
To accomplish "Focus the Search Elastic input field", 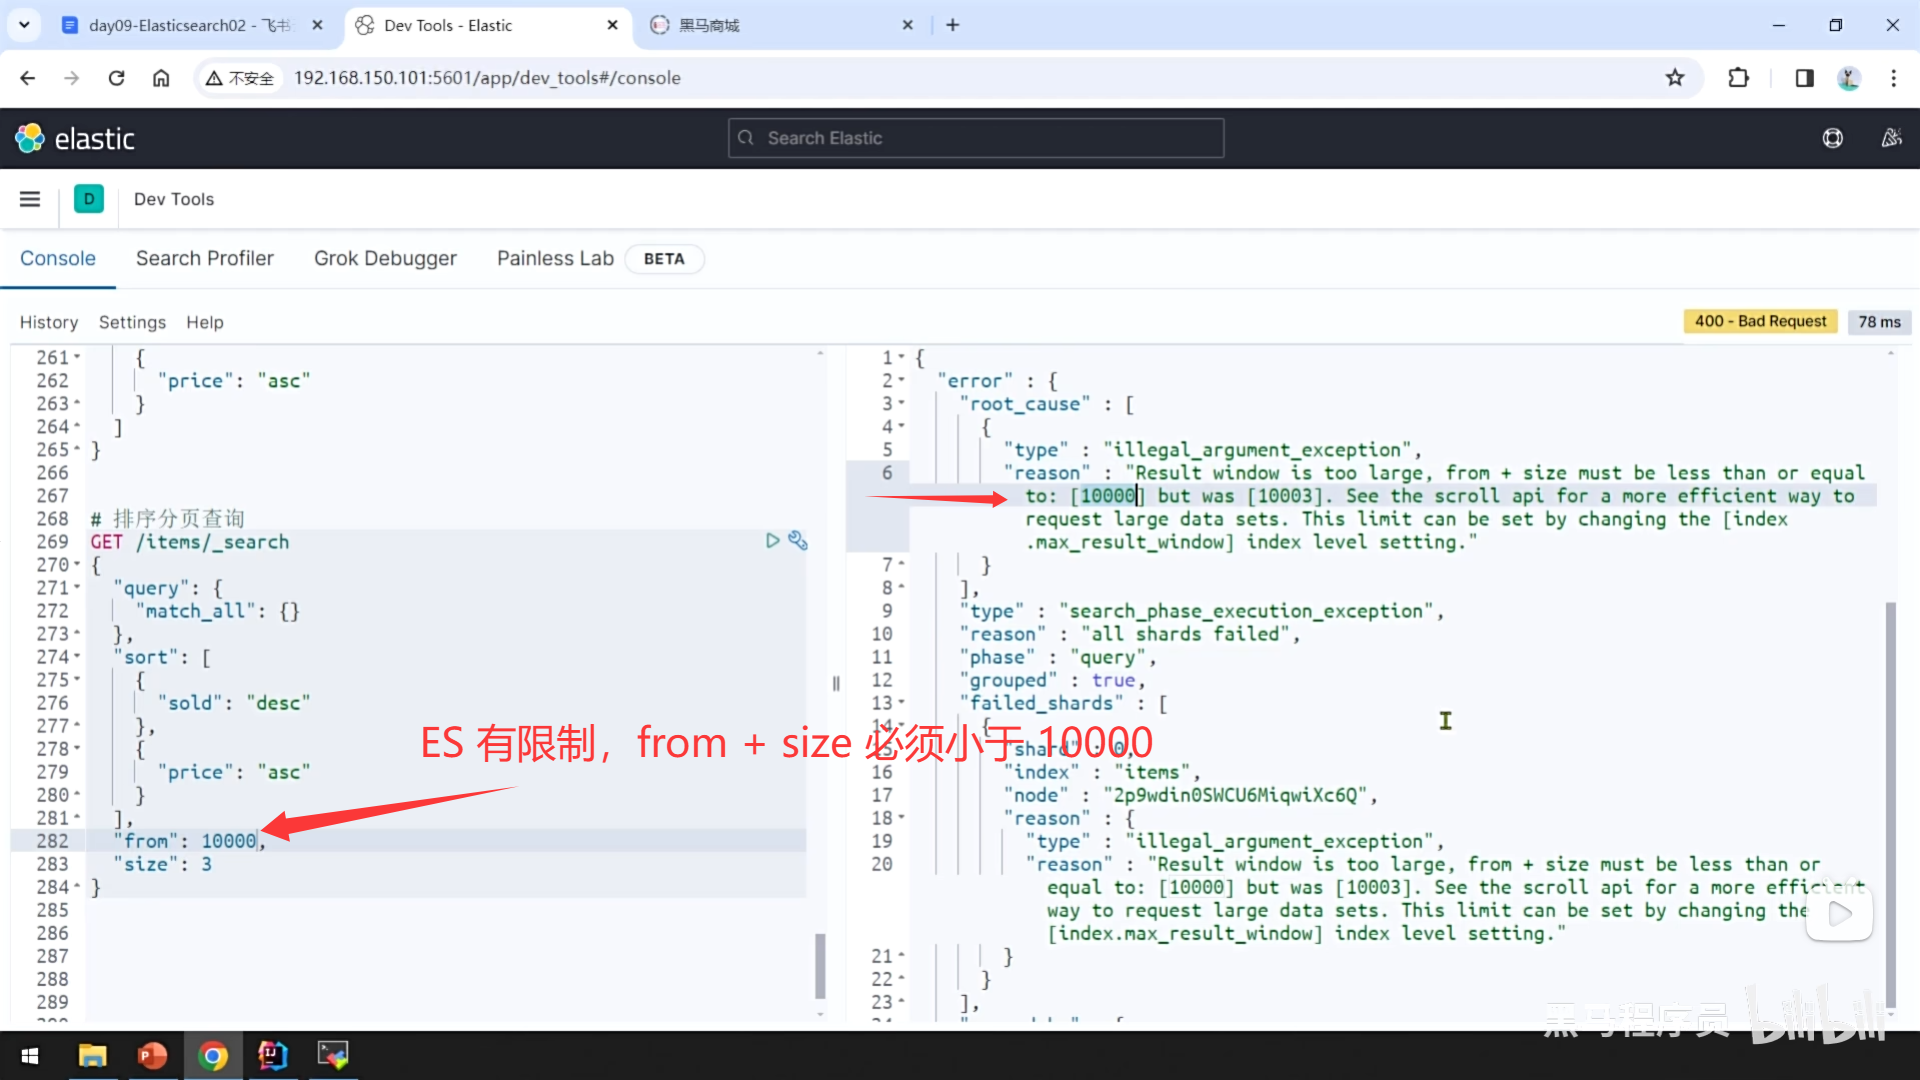I will (x=976, y=138).
